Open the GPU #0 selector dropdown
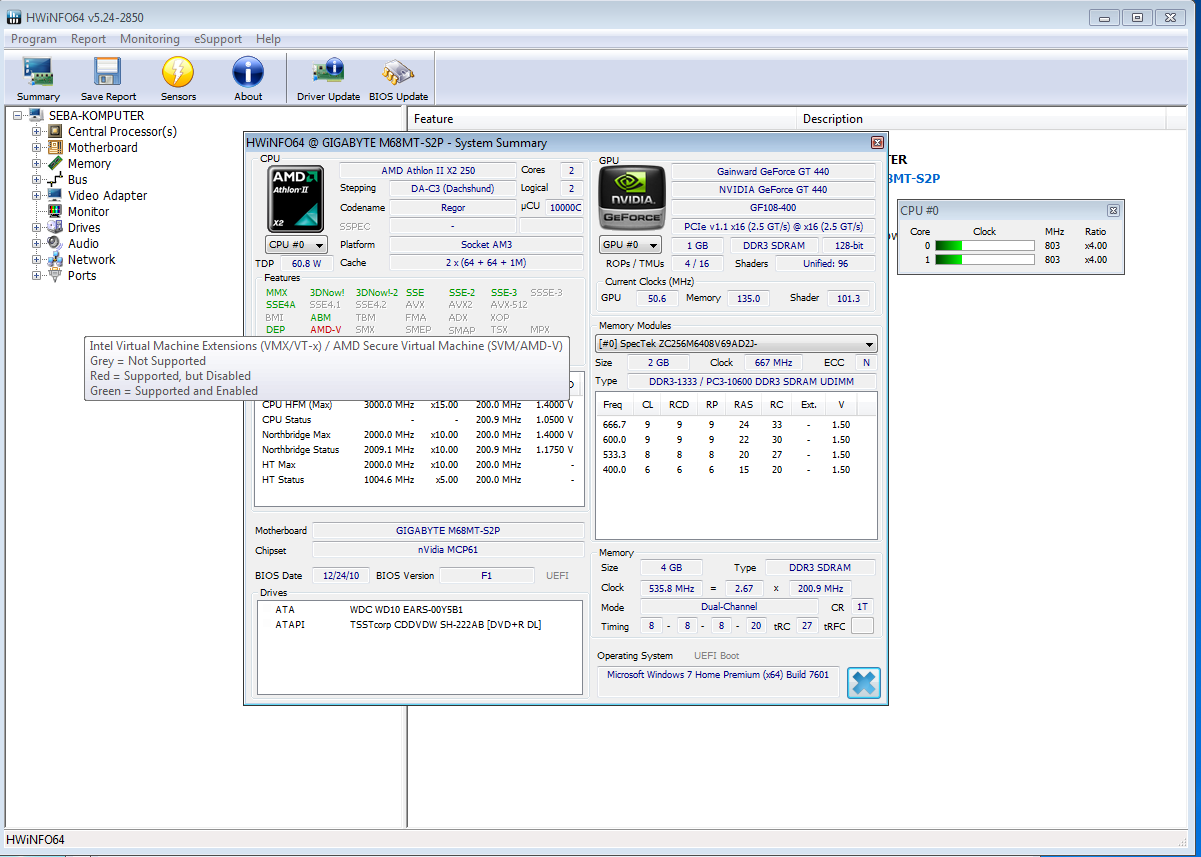Image resolution: width=1201 pixels, height=857 pixels. [630, 245]
